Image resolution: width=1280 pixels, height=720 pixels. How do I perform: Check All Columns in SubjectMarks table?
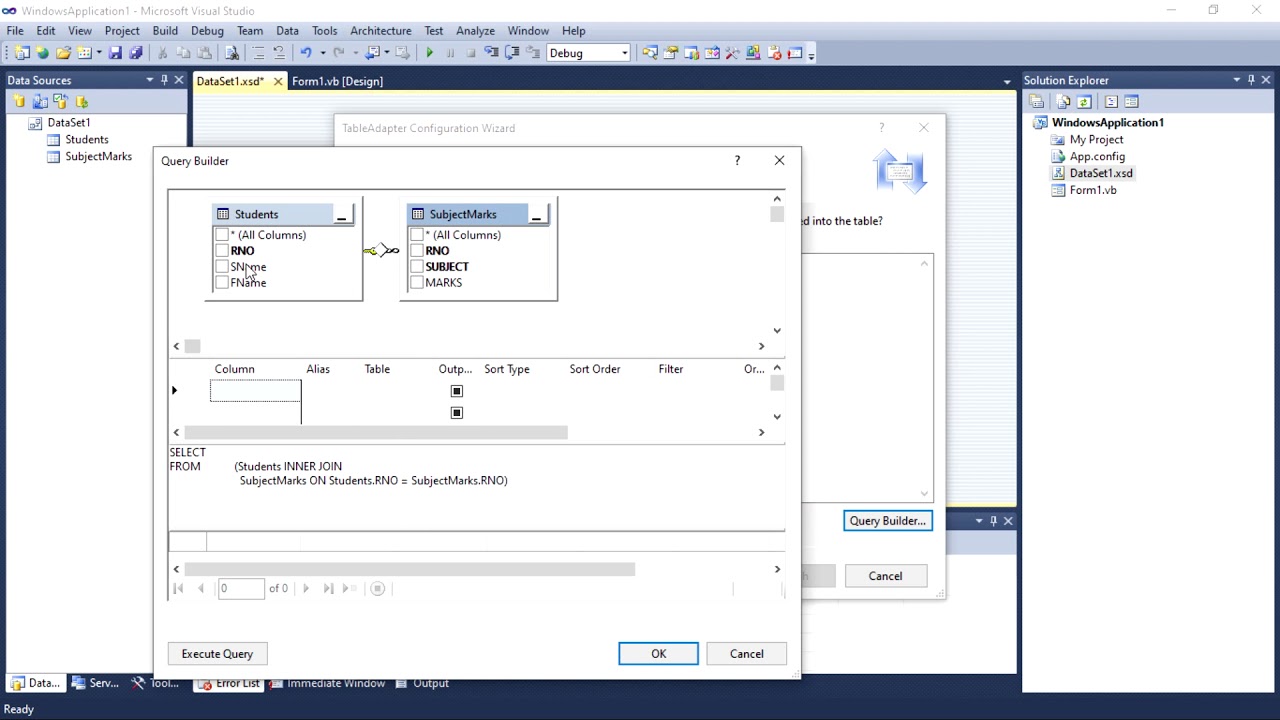(417, 235)
